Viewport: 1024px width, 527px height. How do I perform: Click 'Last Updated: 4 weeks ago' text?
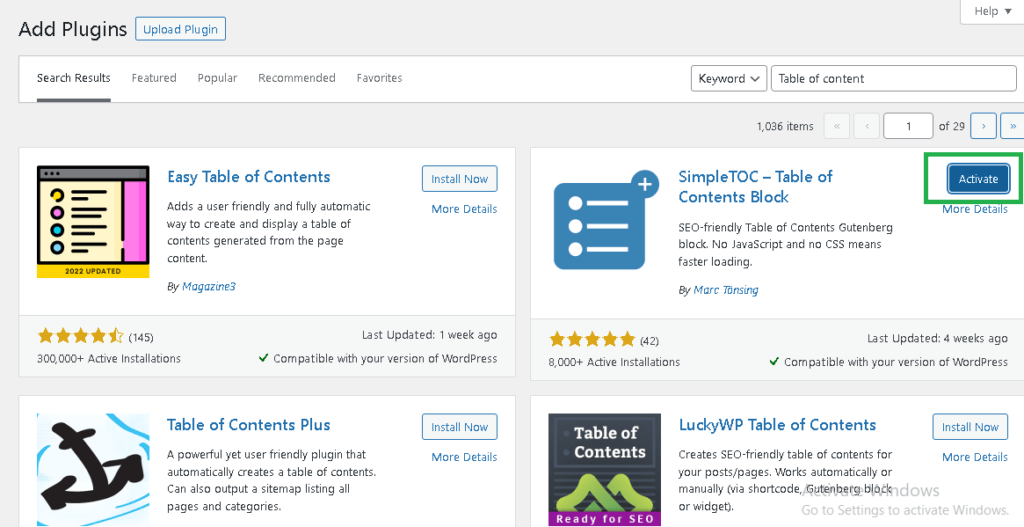point(937,338)
